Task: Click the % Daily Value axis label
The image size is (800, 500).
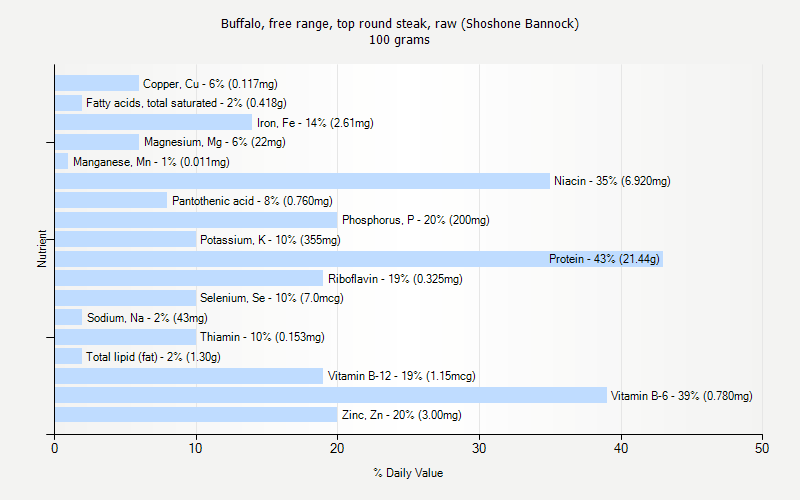Action: tap(408, 473)
